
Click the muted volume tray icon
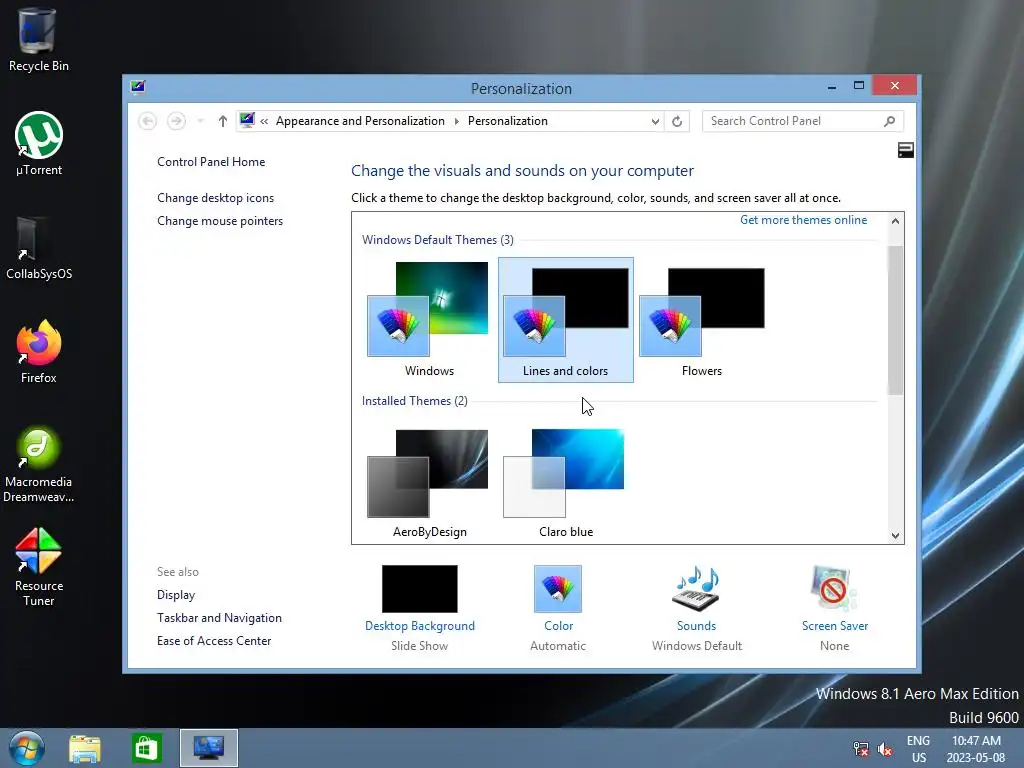tap(885, 749)
